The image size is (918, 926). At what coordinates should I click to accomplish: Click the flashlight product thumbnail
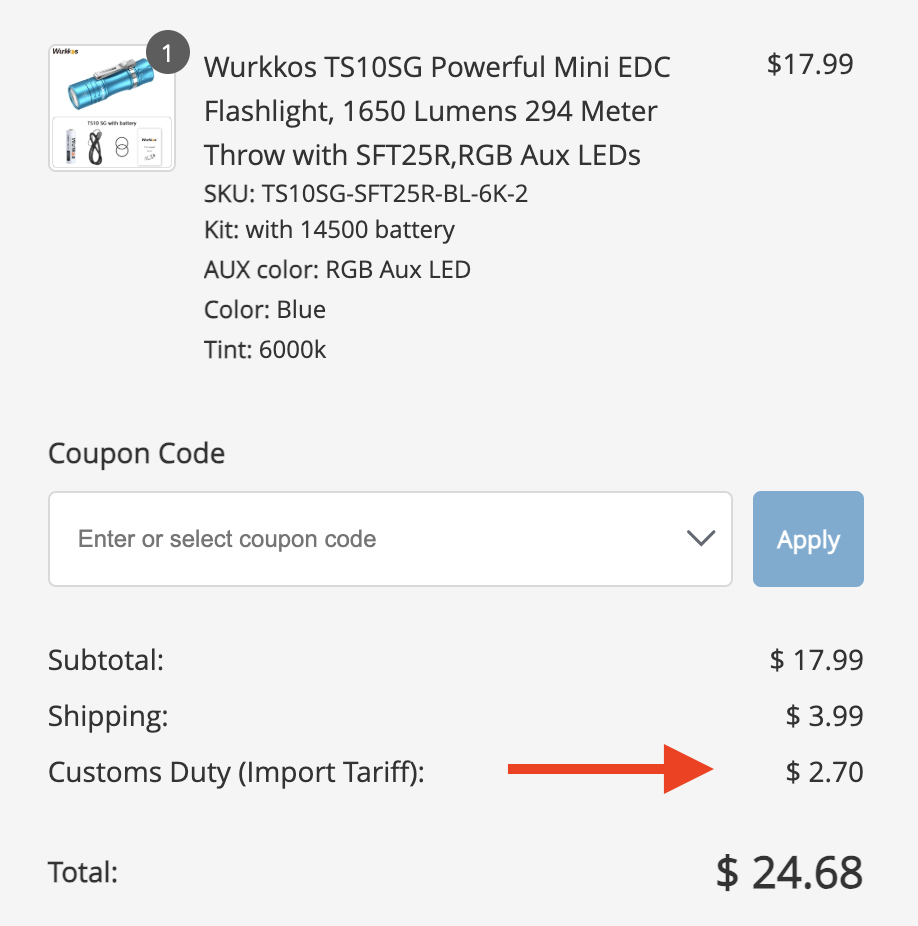click(112, 108)
